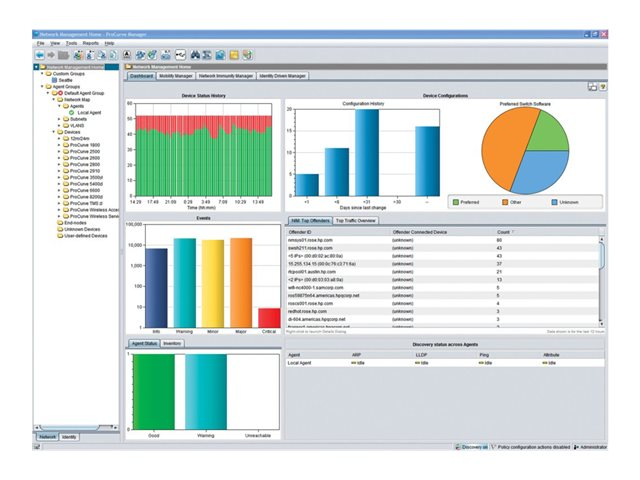The width and height of the screenshot is (640, 480).
Task: Open the Reports menu
Action: click(90, 44)
